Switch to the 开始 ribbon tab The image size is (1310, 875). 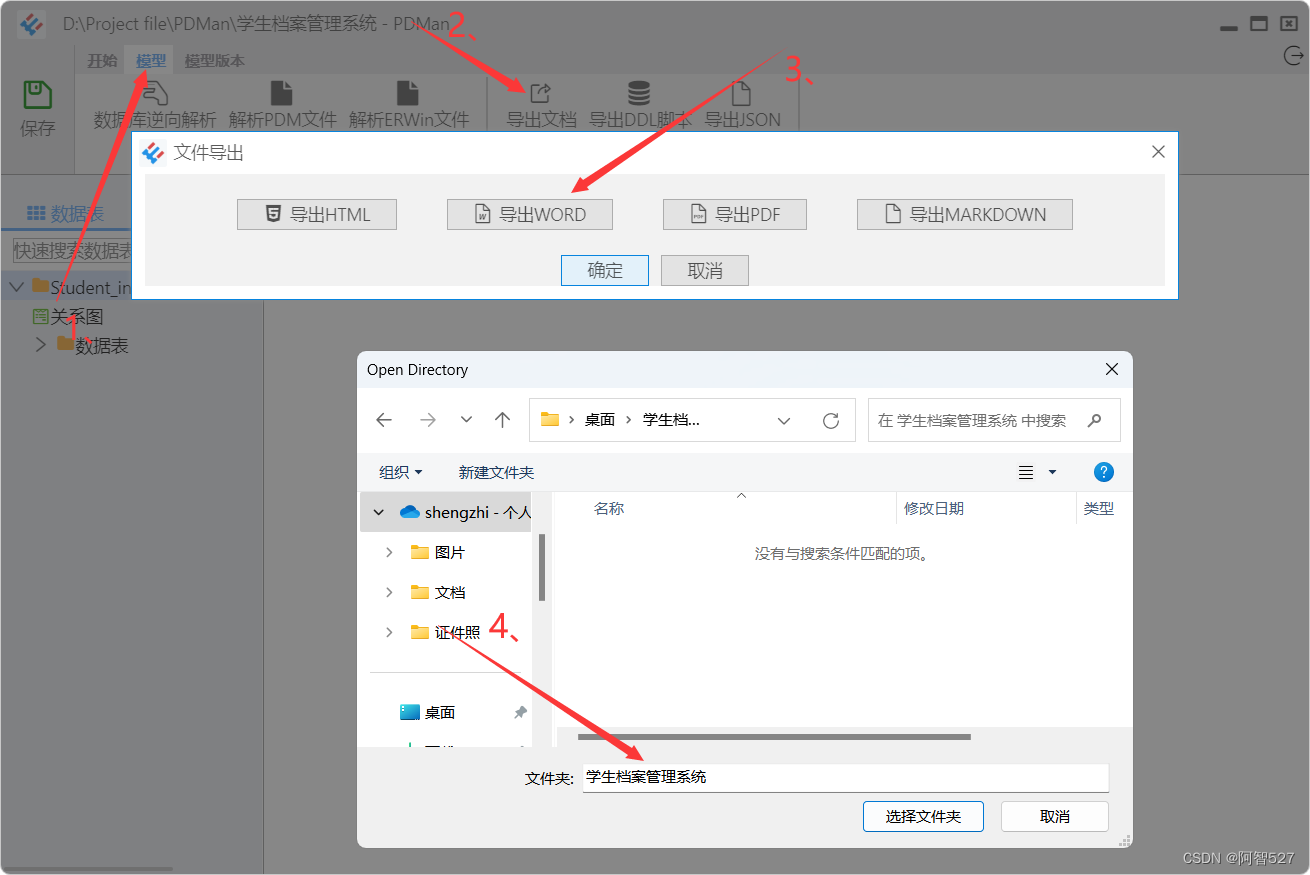101,59
